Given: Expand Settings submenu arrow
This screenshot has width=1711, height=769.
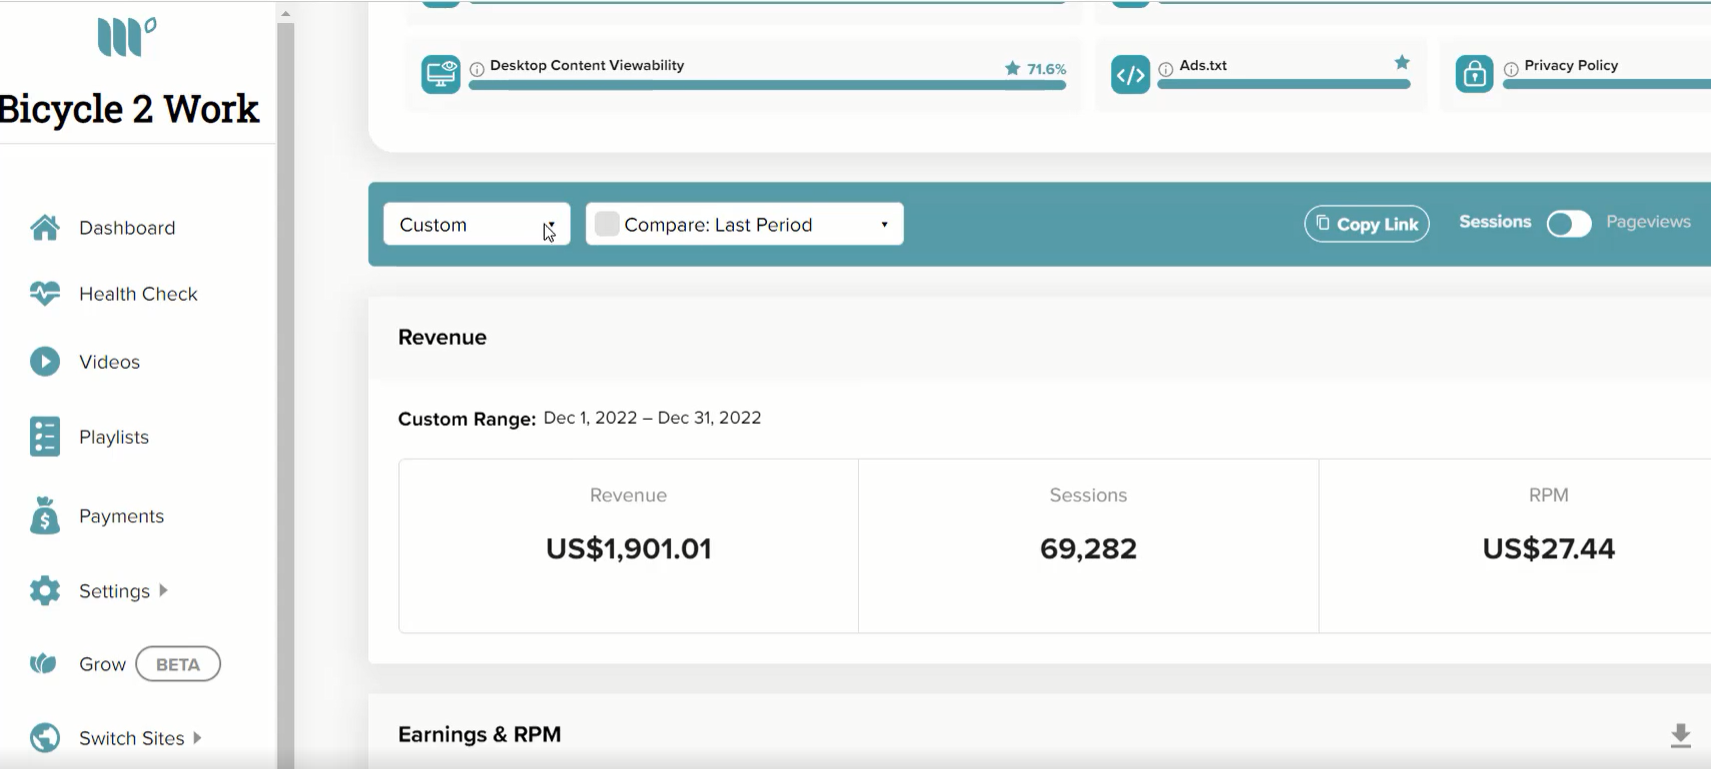Looking at the screenshot, I should (x=163, y=590).
